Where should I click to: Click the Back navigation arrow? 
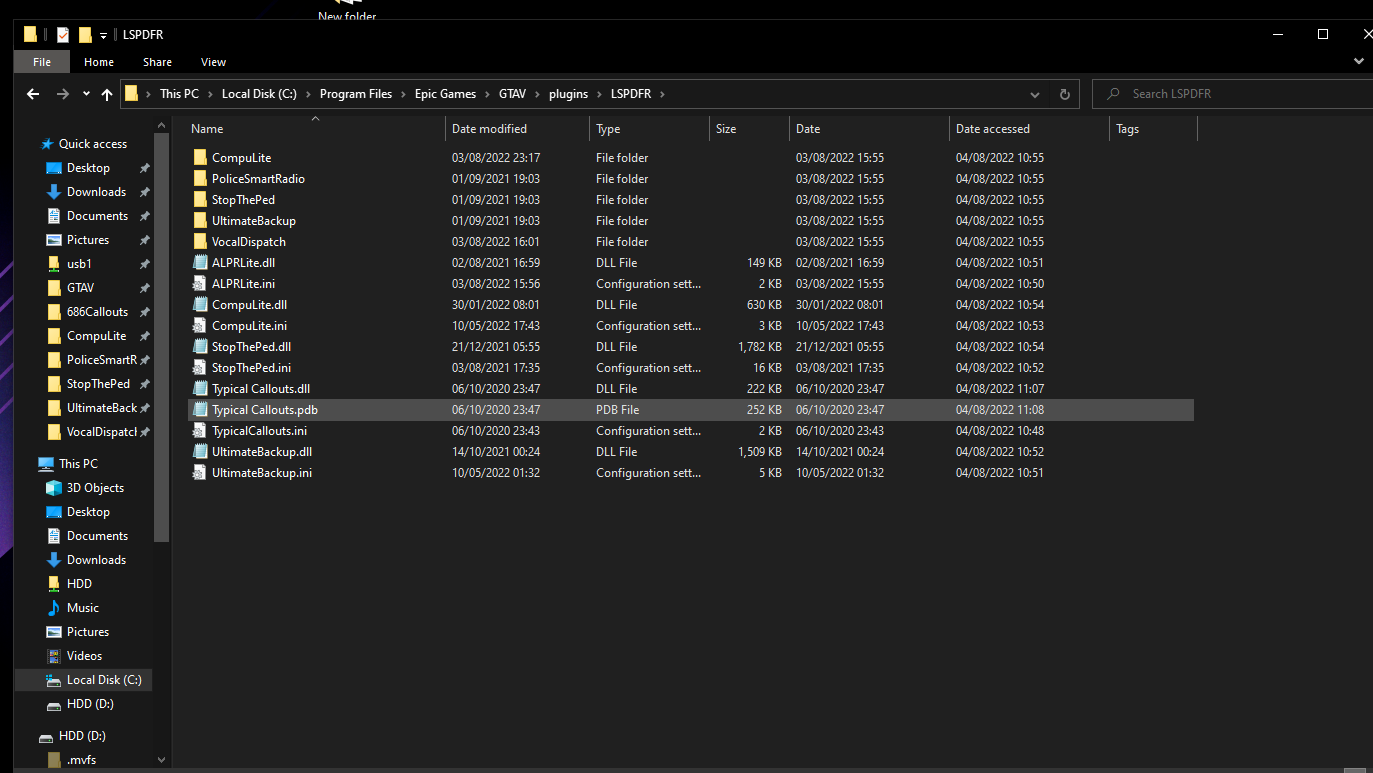coord(33,94)
